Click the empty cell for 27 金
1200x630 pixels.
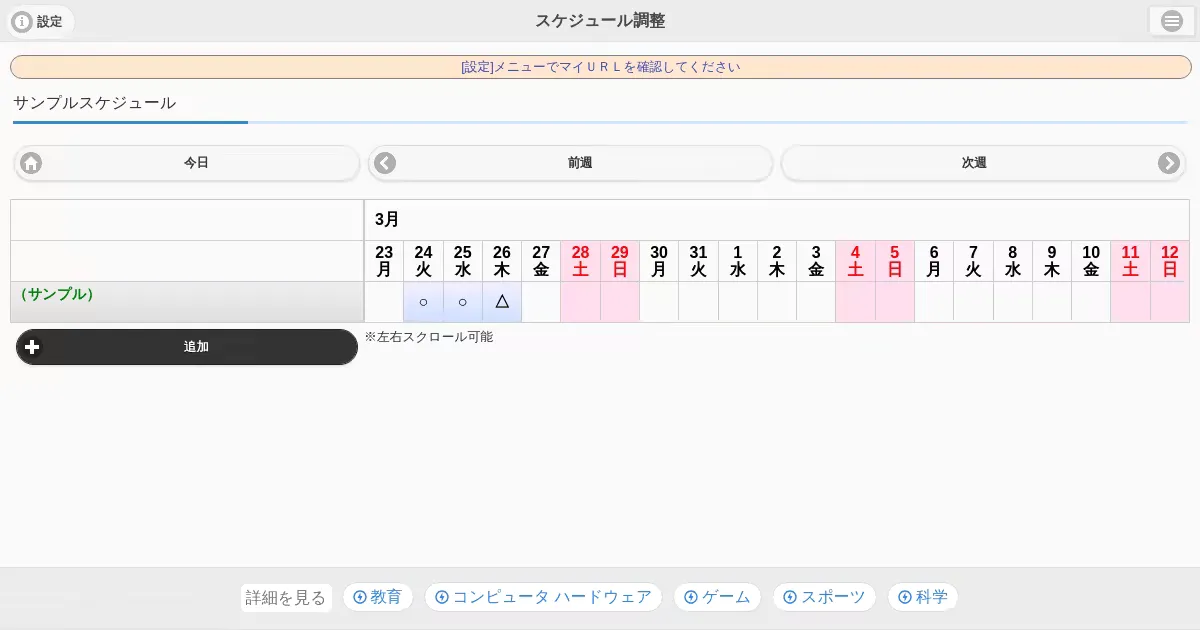coord(541,301)
